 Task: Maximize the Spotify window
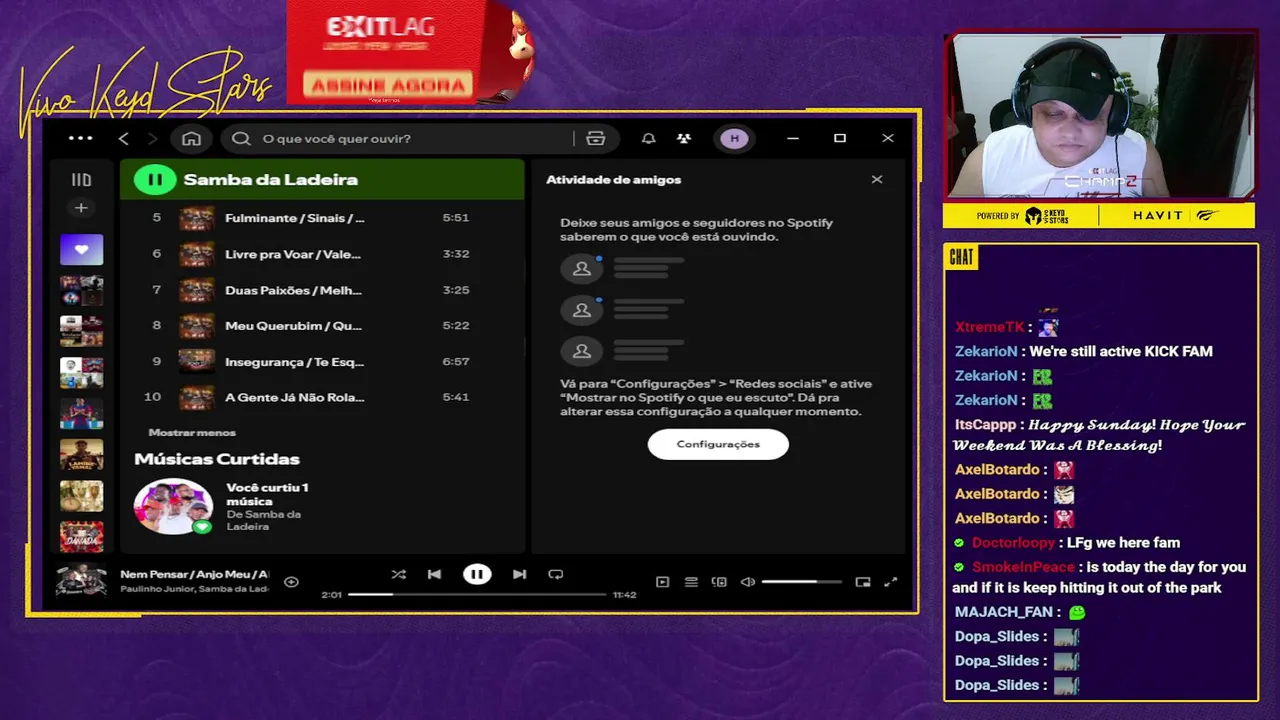coord(840,138)
